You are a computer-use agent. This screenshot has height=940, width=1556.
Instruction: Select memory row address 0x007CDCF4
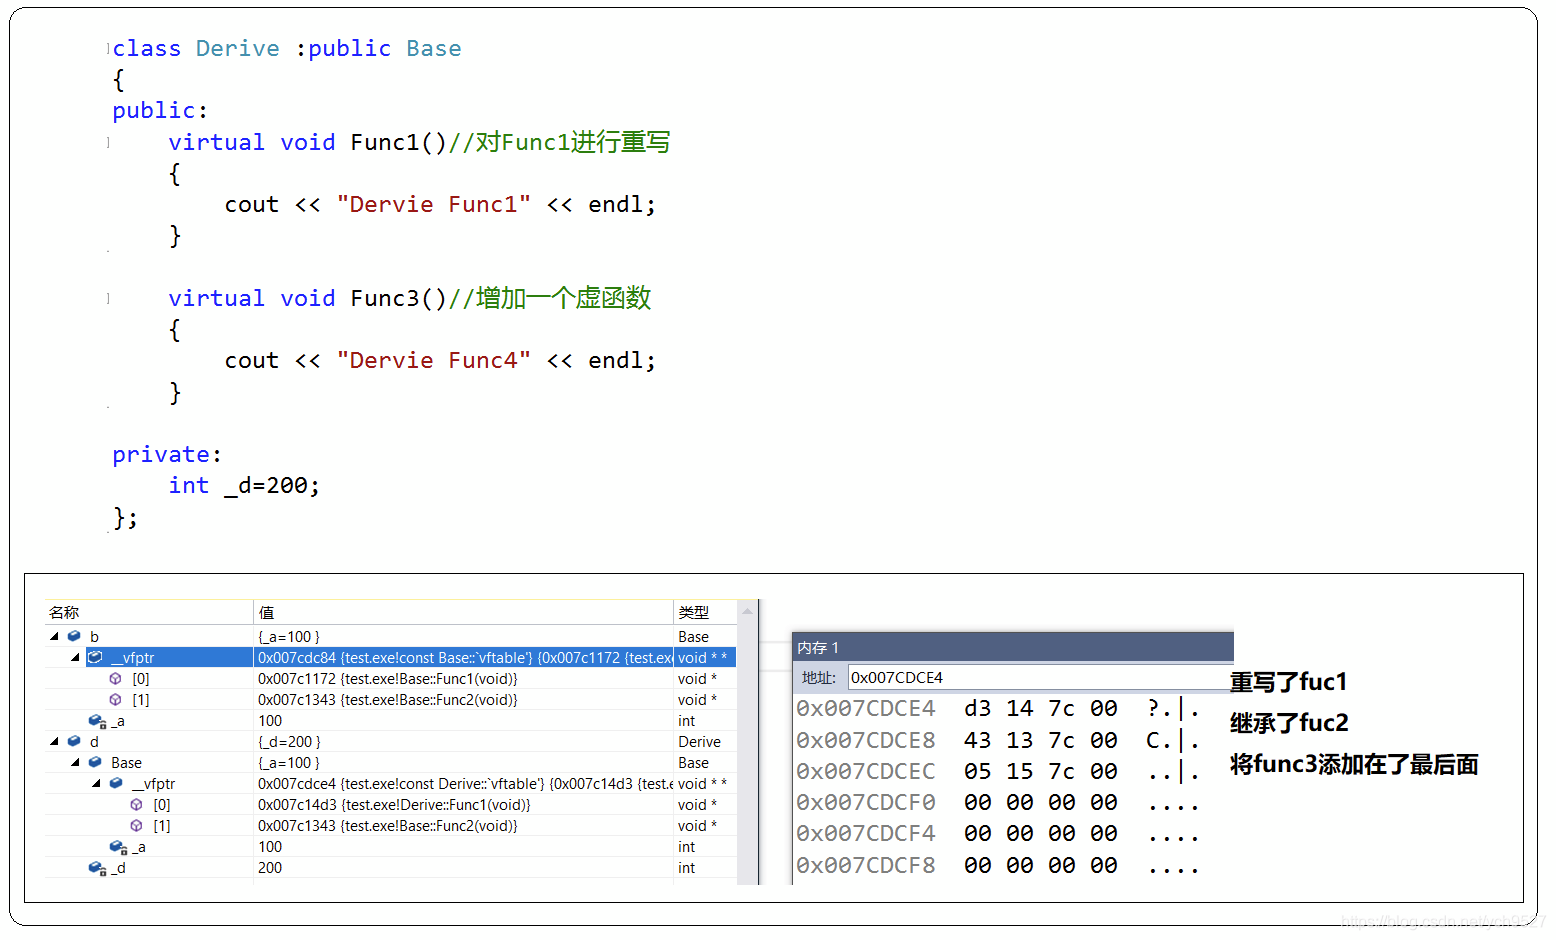(866, 833)
